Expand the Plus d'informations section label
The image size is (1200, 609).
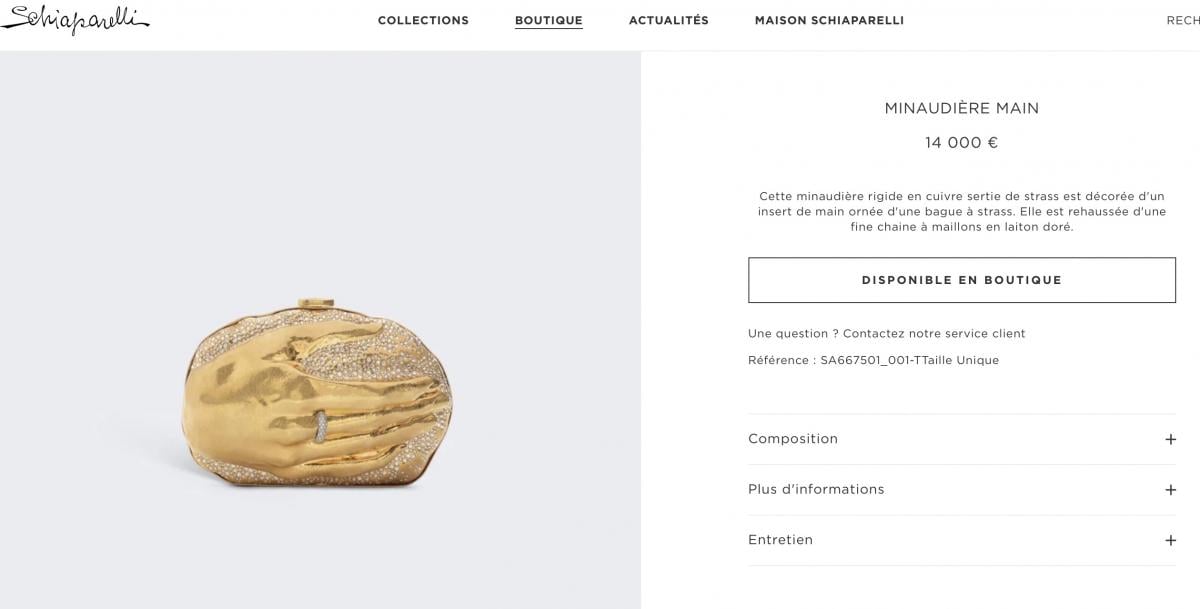[x=816, y=490]
